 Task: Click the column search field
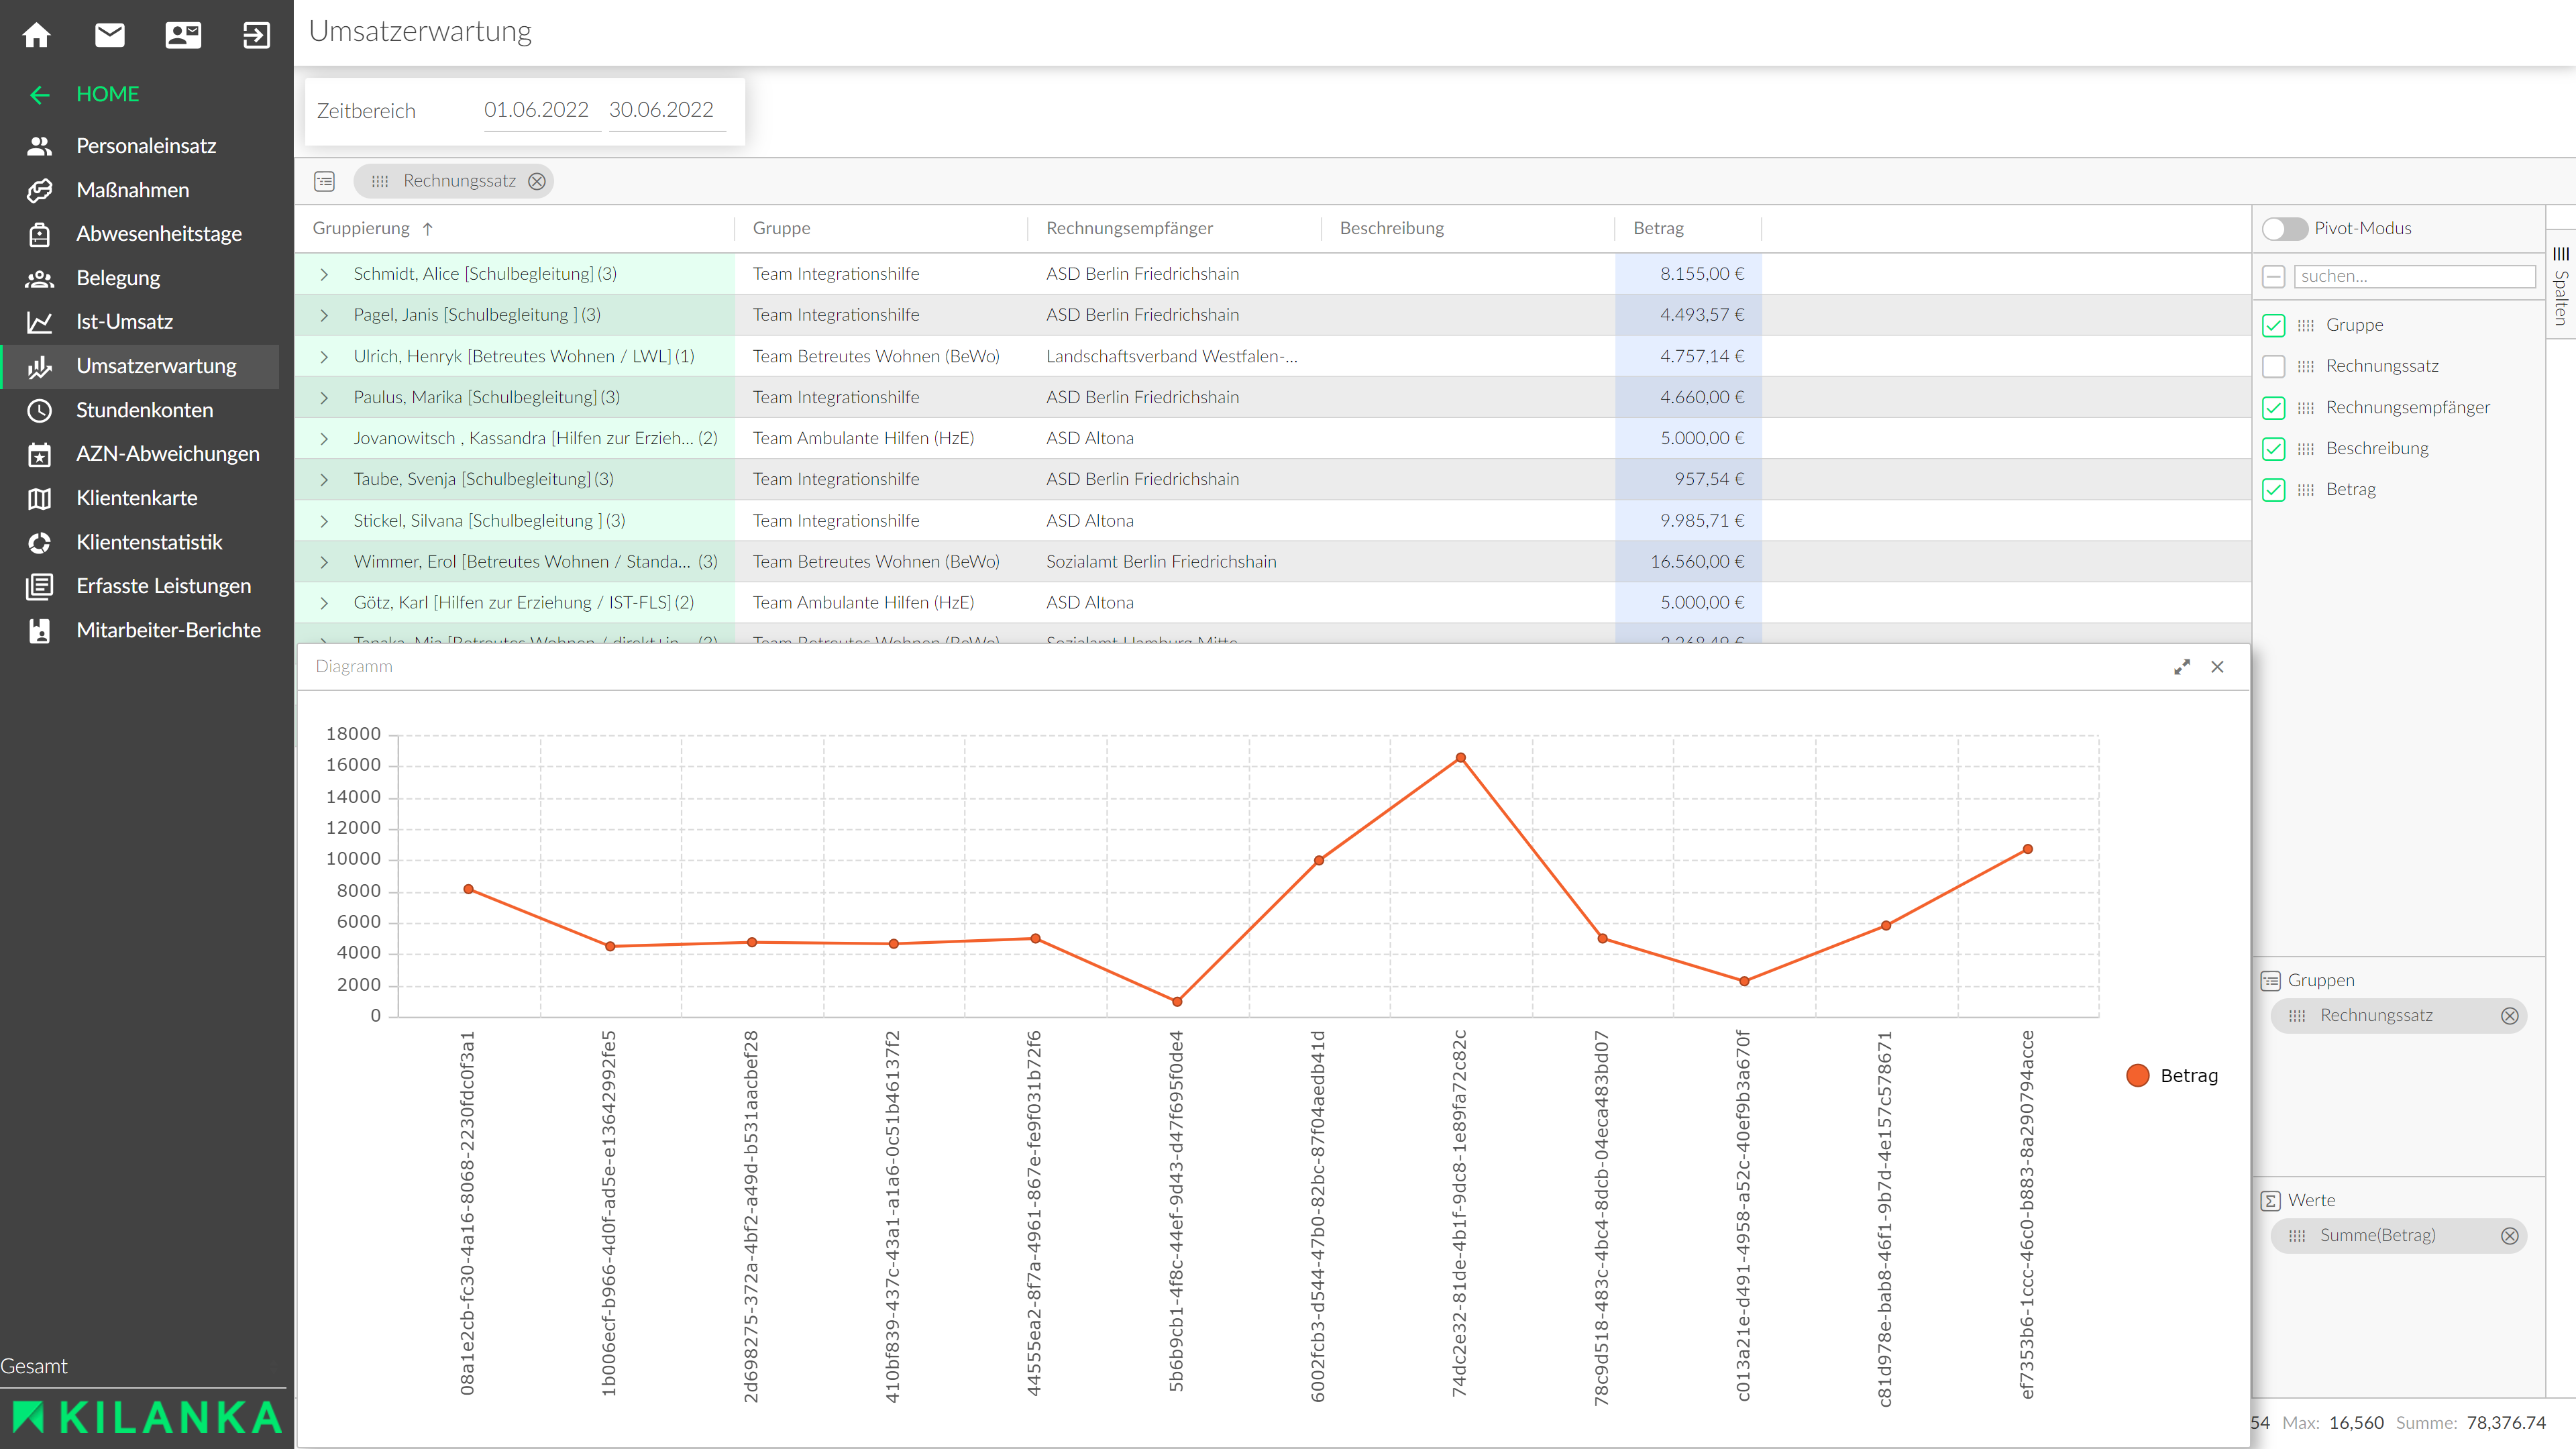[x=2414, y=276]
